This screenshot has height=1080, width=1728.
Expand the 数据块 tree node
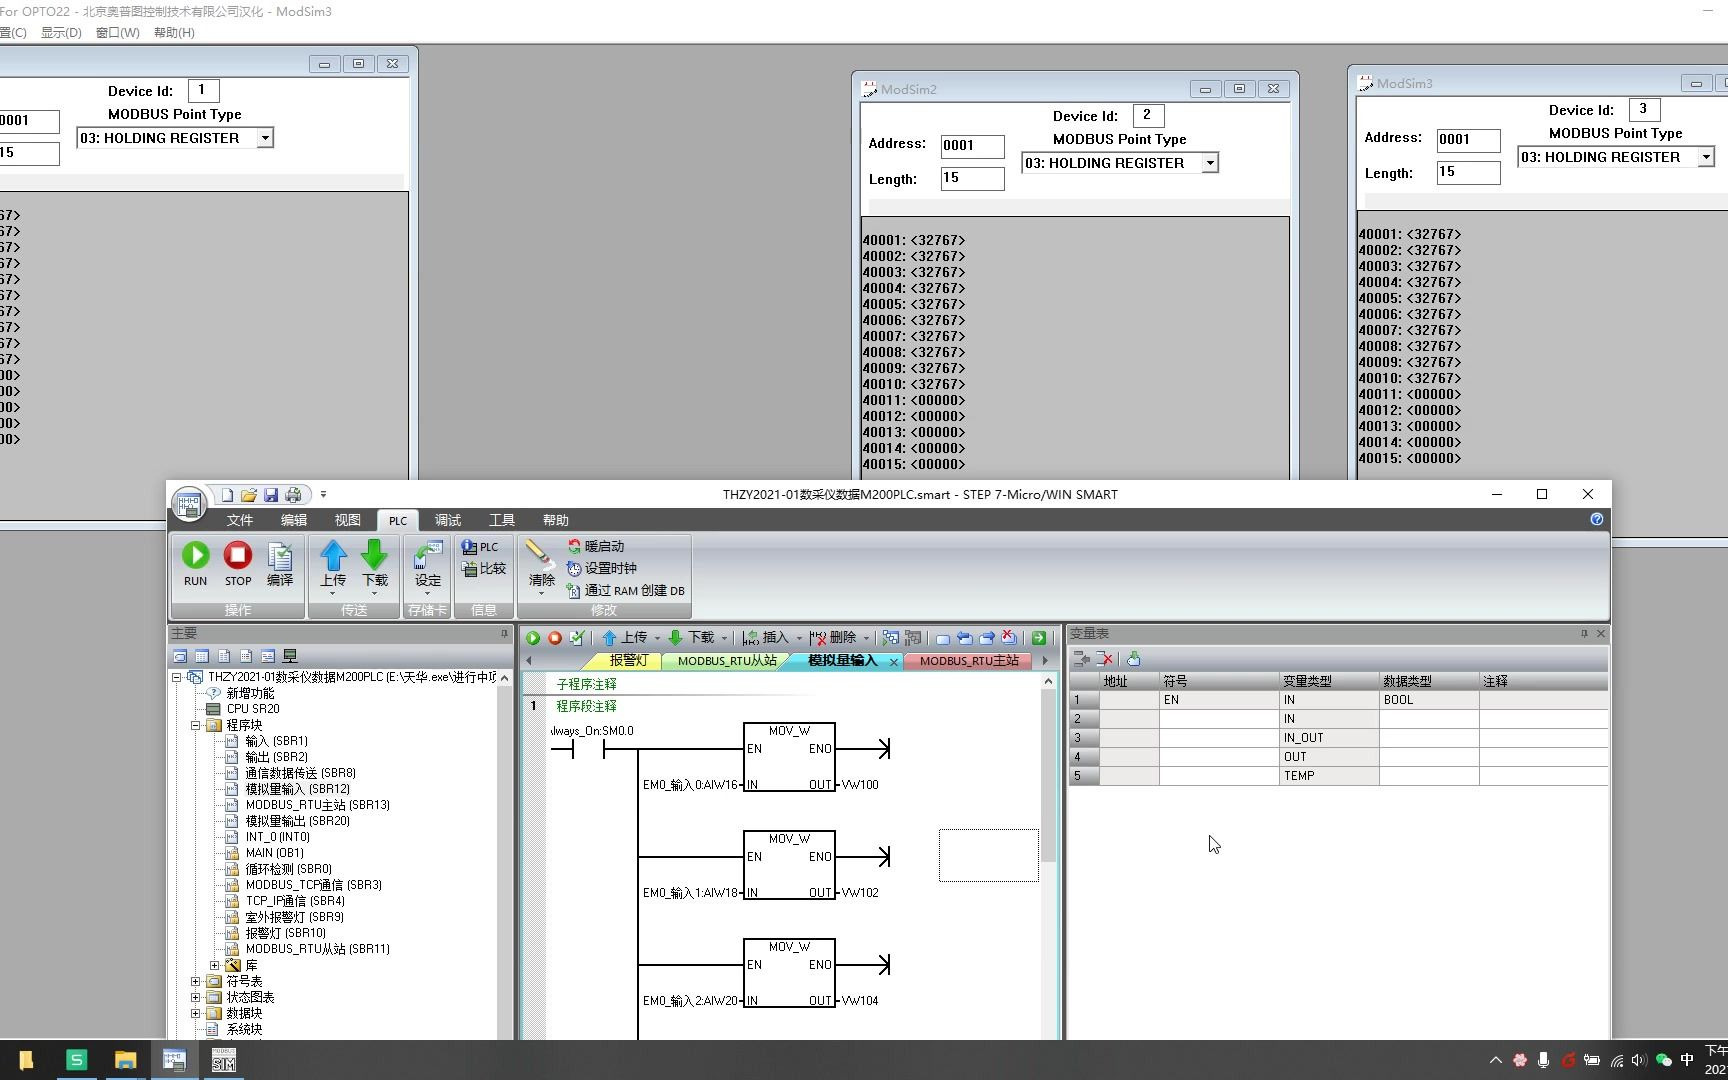(196, 1013)
